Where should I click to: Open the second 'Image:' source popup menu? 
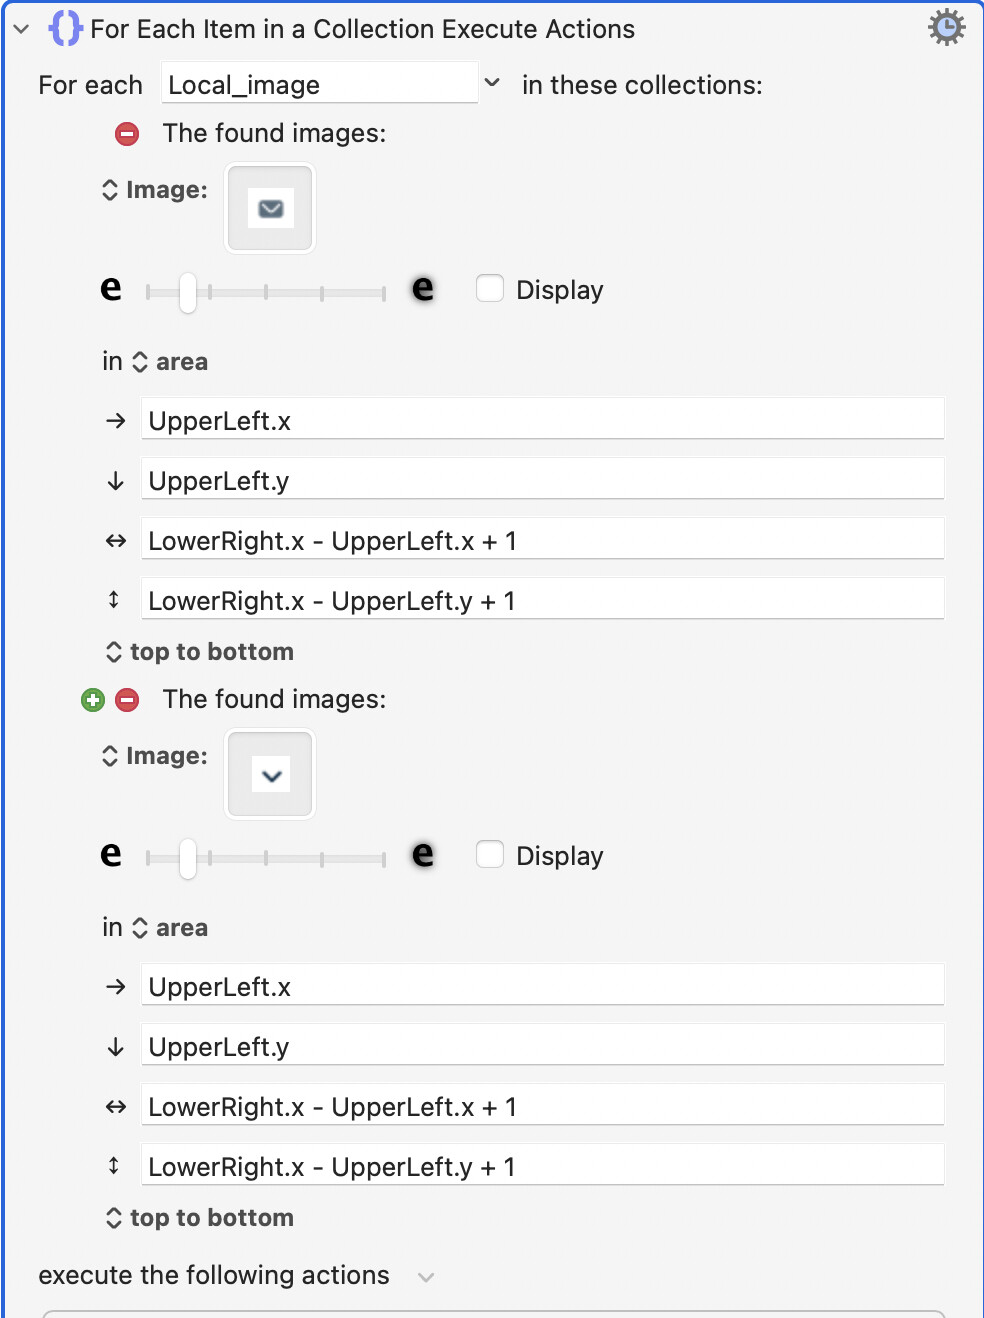[x=155, y=756]
